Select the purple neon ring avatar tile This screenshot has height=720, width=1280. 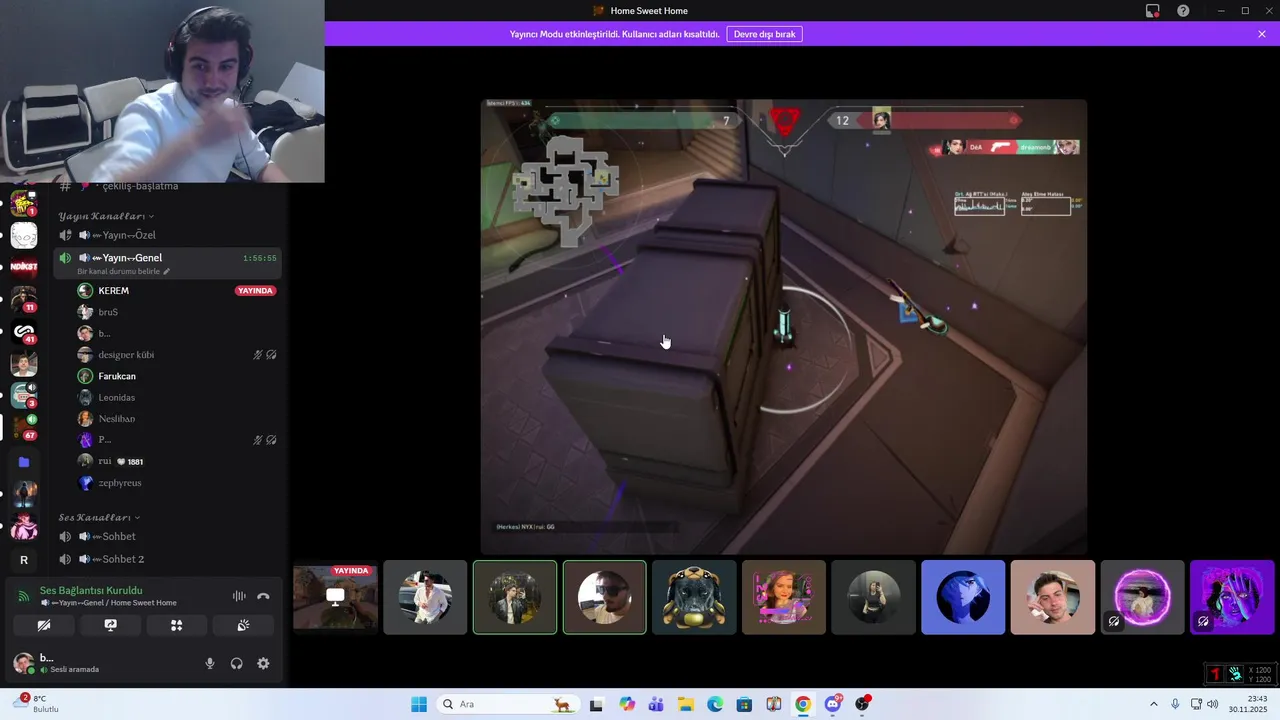(1142, 597)
